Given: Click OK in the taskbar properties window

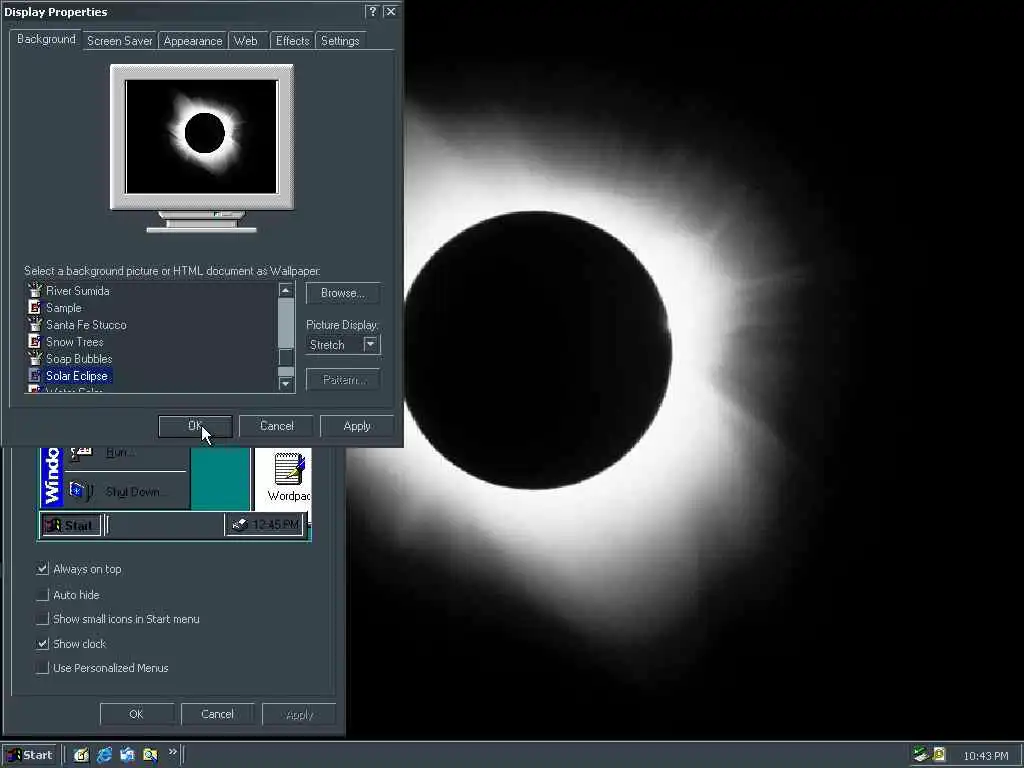Looking at the screenshot, I should click(x=136, y=714).
